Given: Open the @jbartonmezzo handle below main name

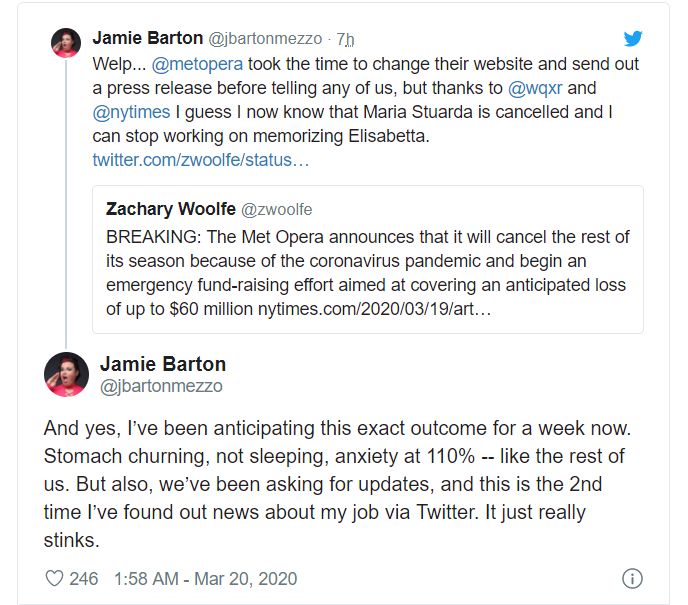Looking at the screenshot, I should coord(161,387).
